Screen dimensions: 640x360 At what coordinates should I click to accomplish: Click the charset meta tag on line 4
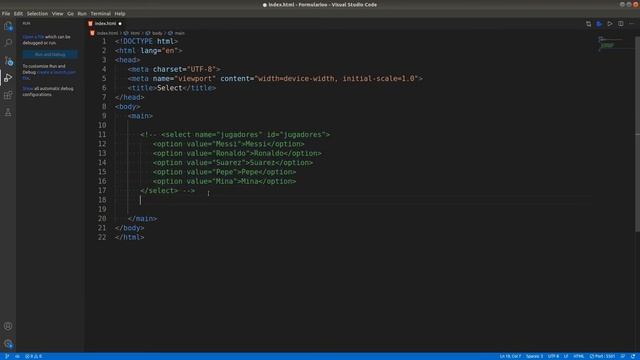(174, 69)
